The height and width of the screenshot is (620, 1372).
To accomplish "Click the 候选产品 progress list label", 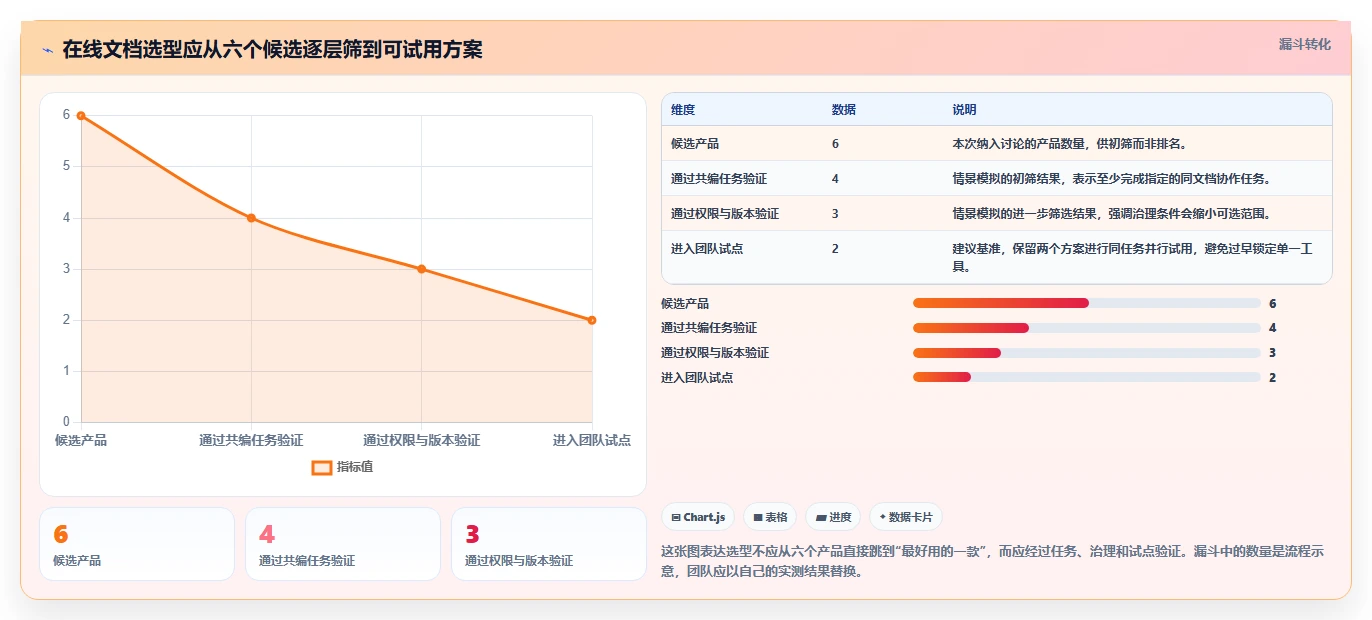I will coord(685,303).
